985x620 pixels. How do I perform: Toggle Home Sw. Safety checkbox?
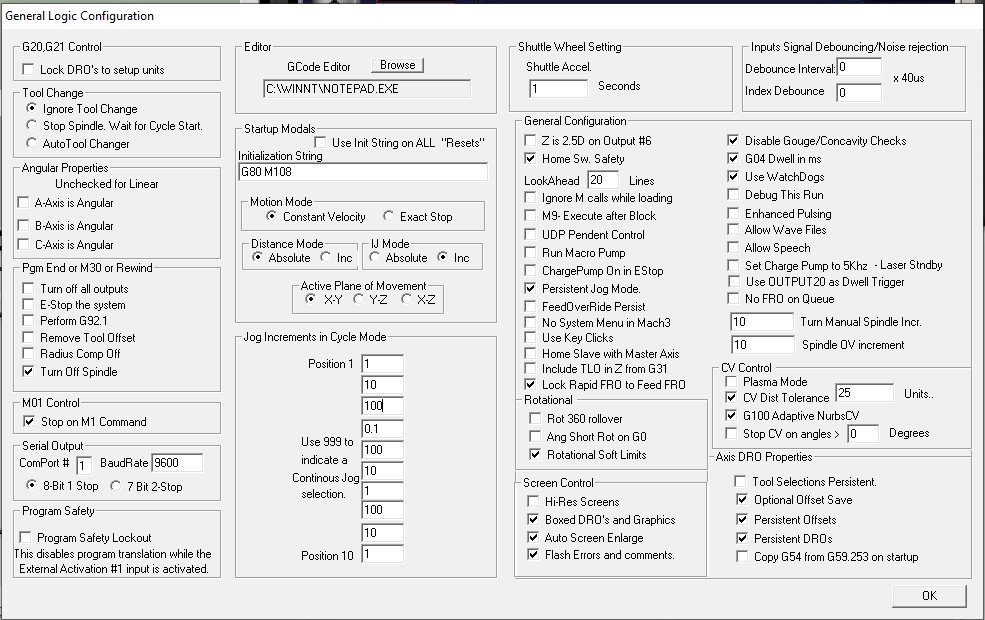(530, 158)
